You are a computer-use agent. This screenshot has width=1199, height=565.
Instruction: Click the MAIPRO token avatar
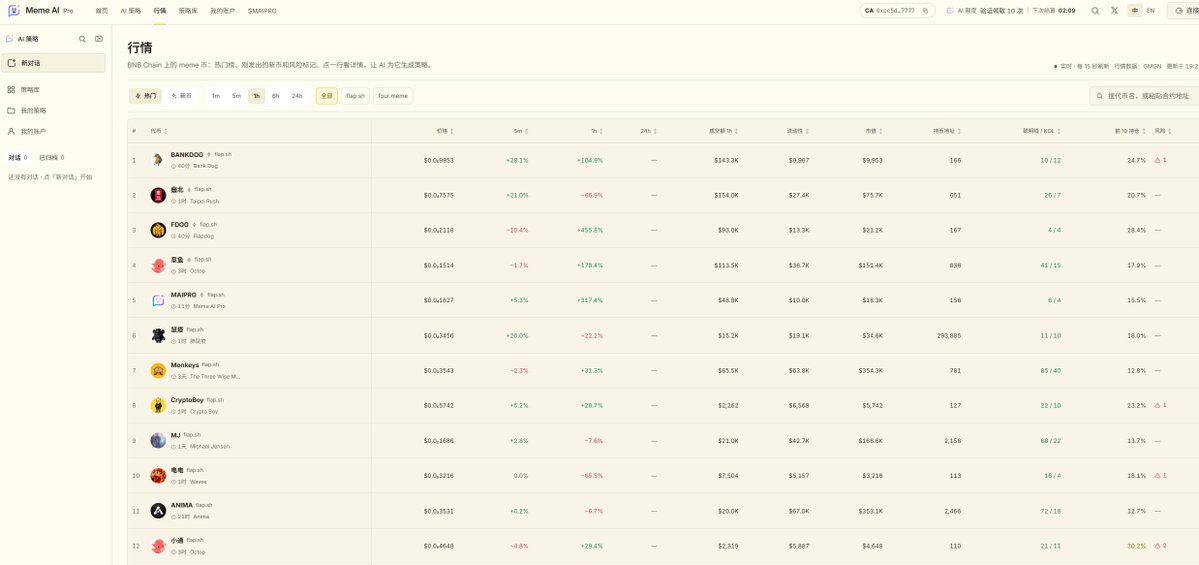(158, 300)
